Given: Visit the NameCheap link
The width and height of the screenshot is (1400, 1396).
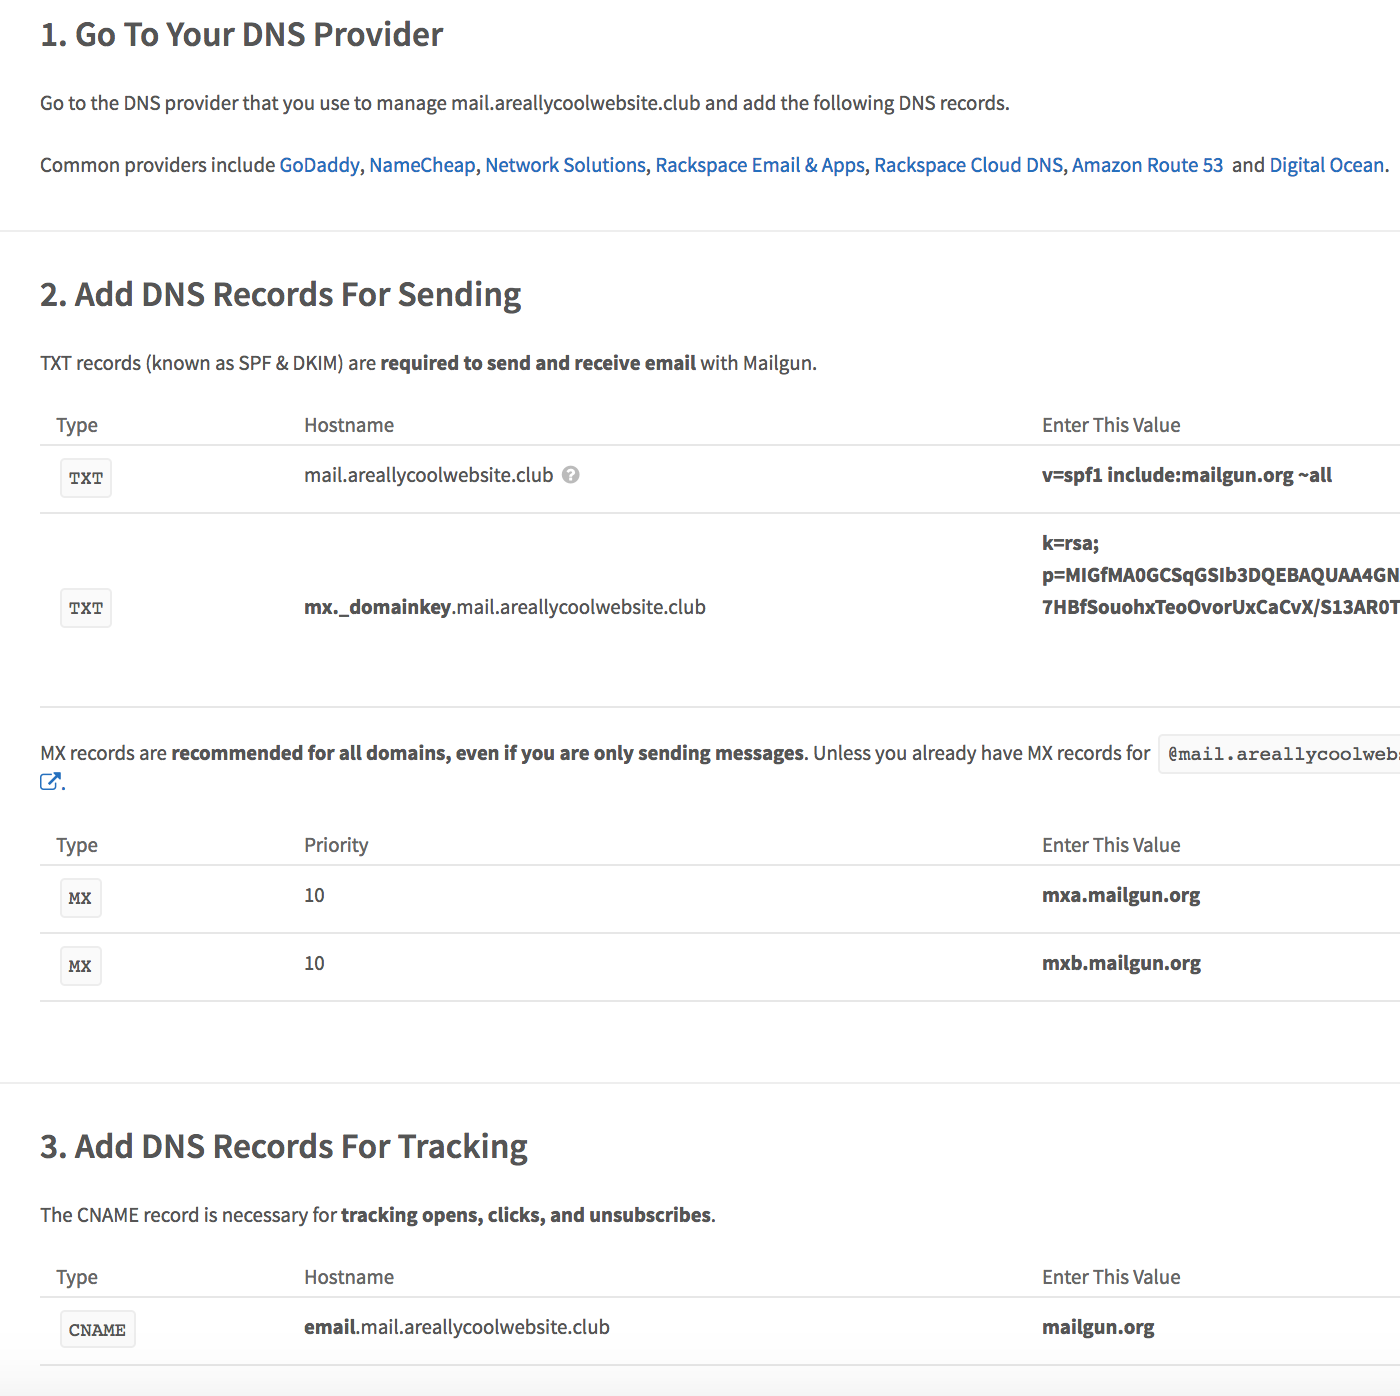Looking at the screenshot, I should click(422, 165).
